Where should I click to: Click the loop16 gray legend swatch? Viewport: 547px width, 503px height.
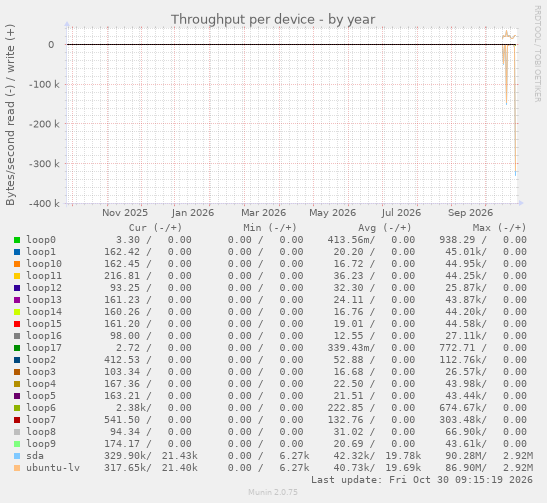(x=17, y=336)
